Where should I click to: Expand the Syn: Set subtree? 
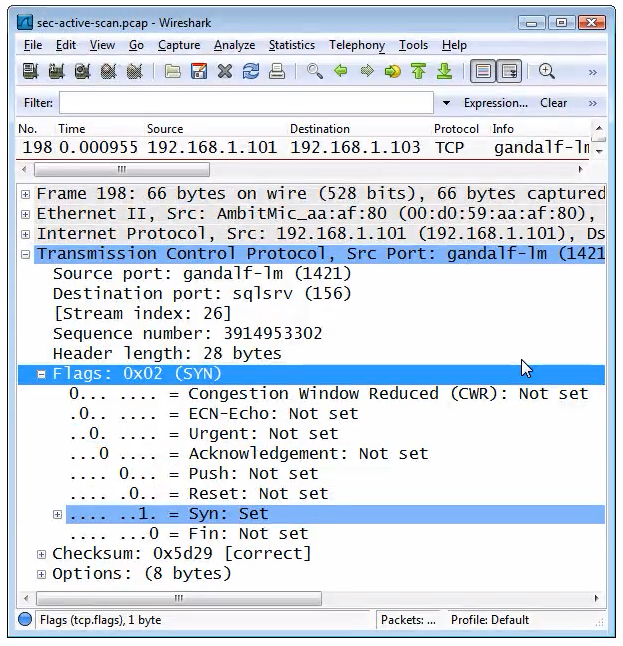coord(58,514)
